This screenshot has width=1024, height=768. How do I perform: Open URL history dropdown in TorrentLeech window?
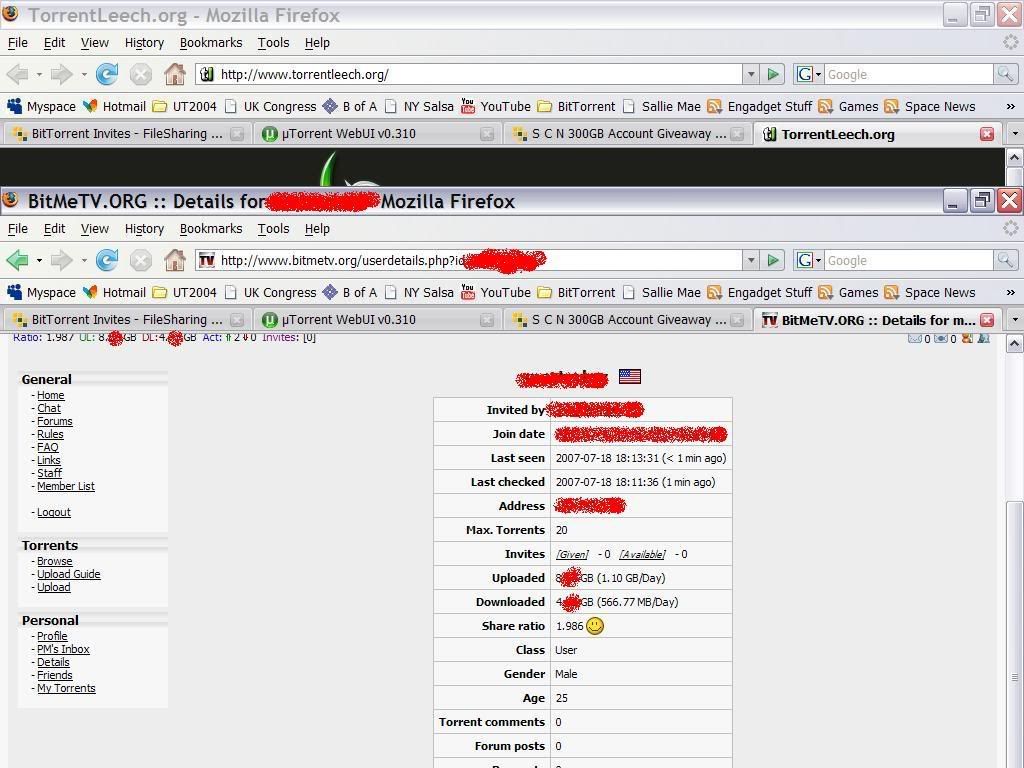(751, 74)
